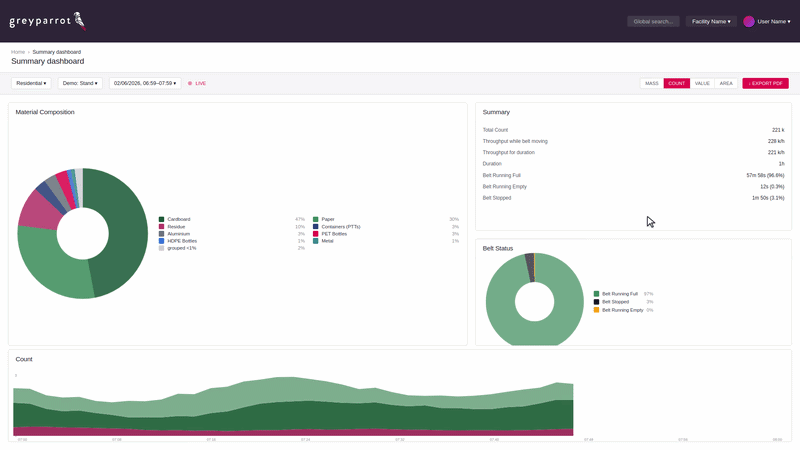Viewport: 800px width, 450px height.
Task: Switch to the MASS metric tab
Action: pos(652,83)
